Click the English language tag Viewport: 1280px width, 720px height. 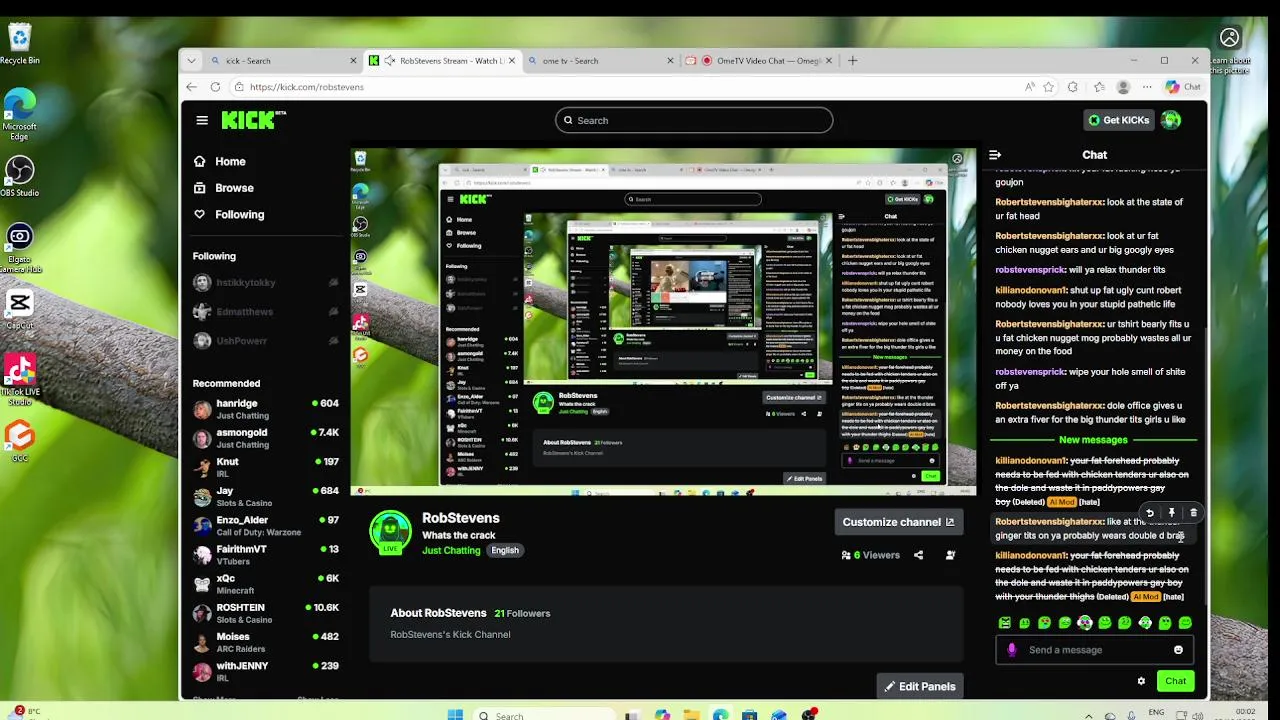coord(505,550)
